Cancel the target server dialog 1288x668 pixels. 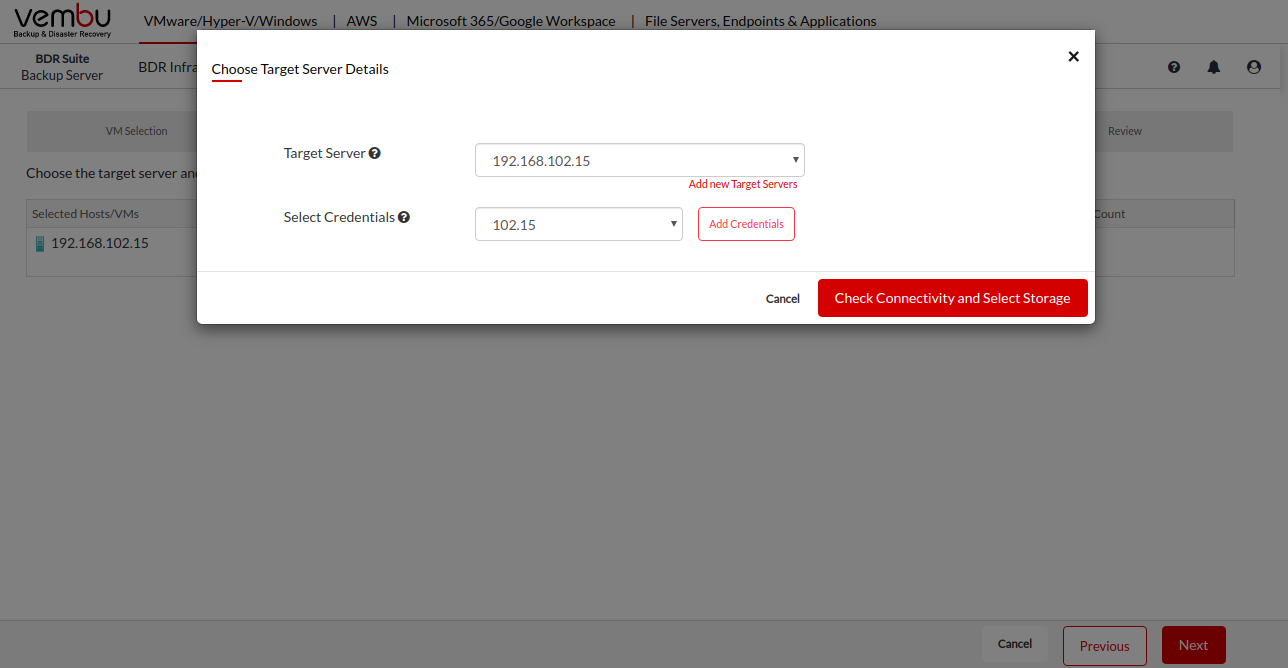(x=782, y=298)
